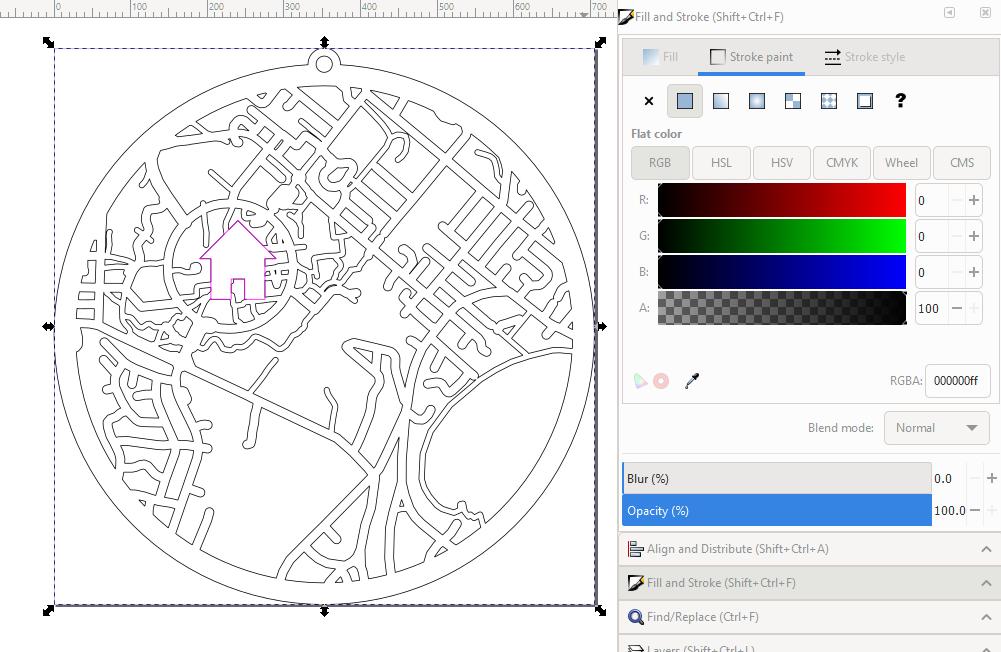Expand the Align and Distribute panel
This screenshot has height=652, width=1001.
[809, 549]
